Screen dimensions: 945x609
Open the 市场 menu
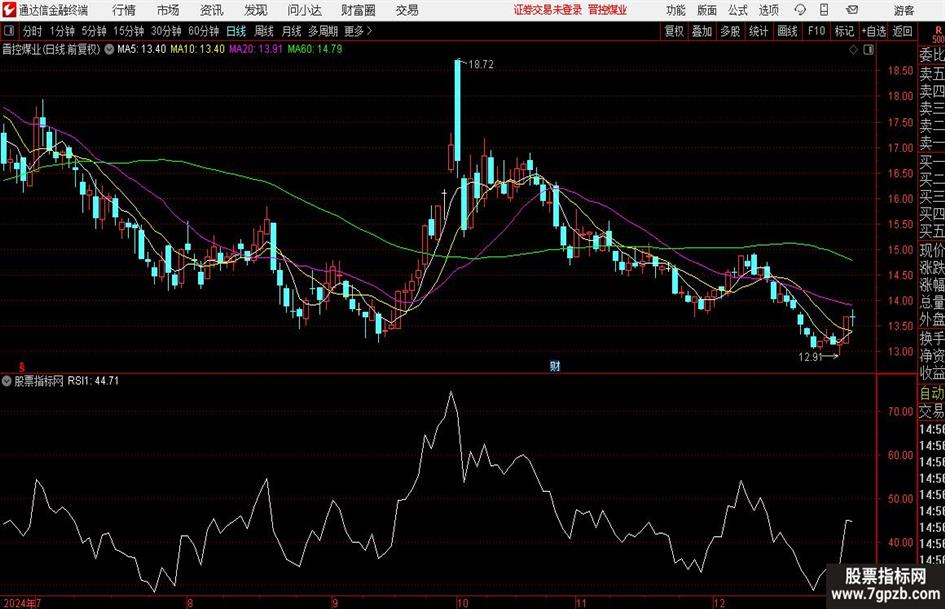click(168, 10)
